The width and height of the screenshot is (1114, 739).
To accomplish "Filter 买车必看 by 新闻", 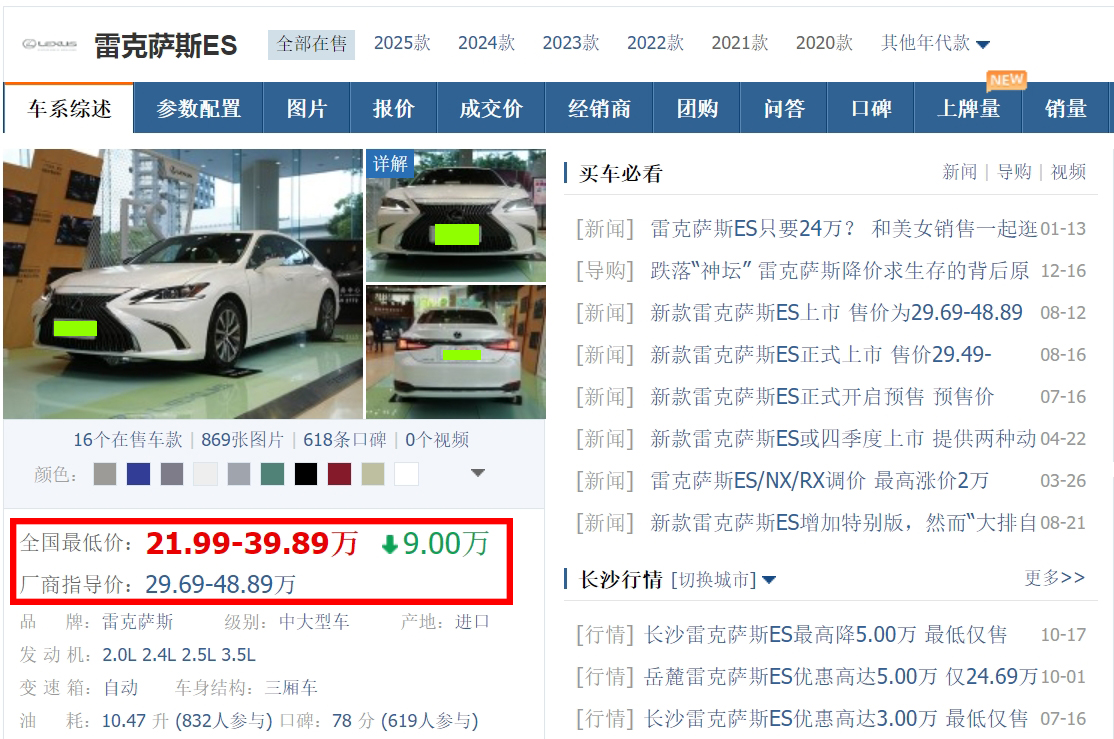I will click(960, 172).
